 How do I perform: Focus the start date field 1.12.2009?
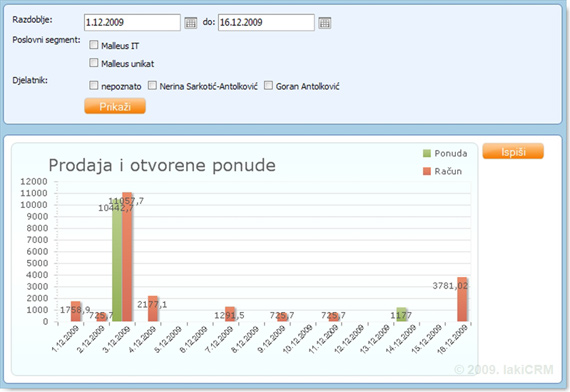132,23
